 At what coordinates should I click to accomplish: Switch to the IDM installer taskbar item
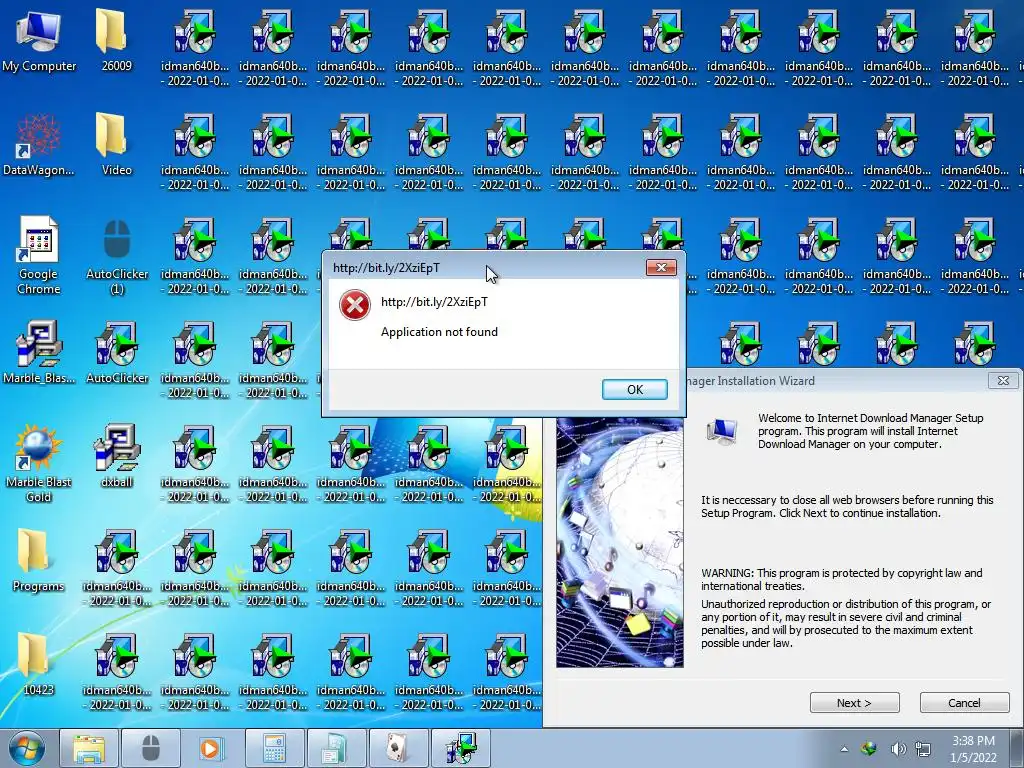click(x=460, y=748)
